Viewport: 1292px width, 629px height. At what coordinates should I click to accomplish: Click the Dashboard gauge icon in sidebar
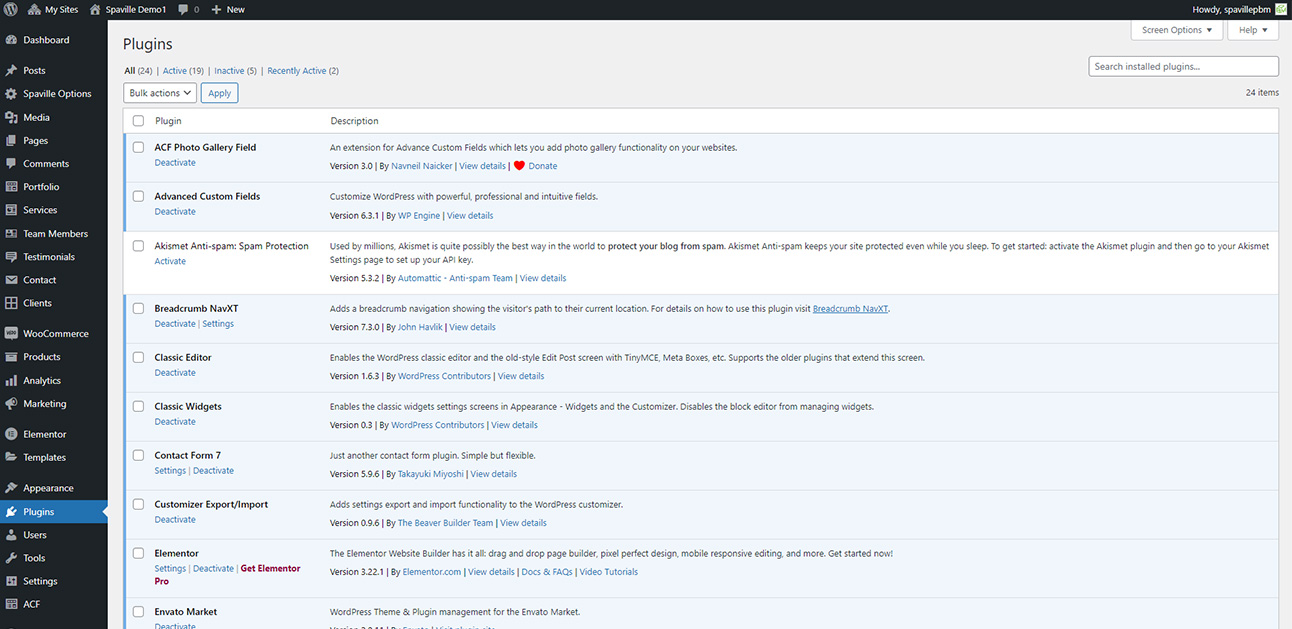[11, 40]
